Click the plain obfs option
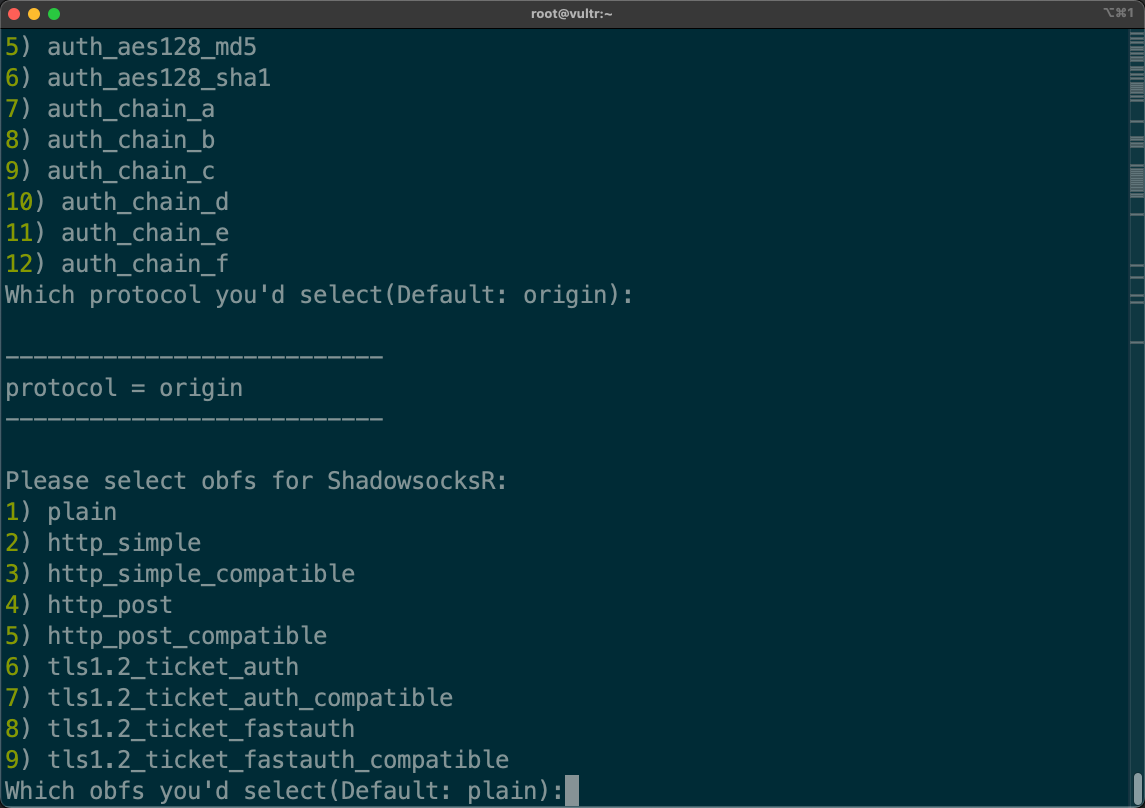1145x808 pixels. click(82, 512)
